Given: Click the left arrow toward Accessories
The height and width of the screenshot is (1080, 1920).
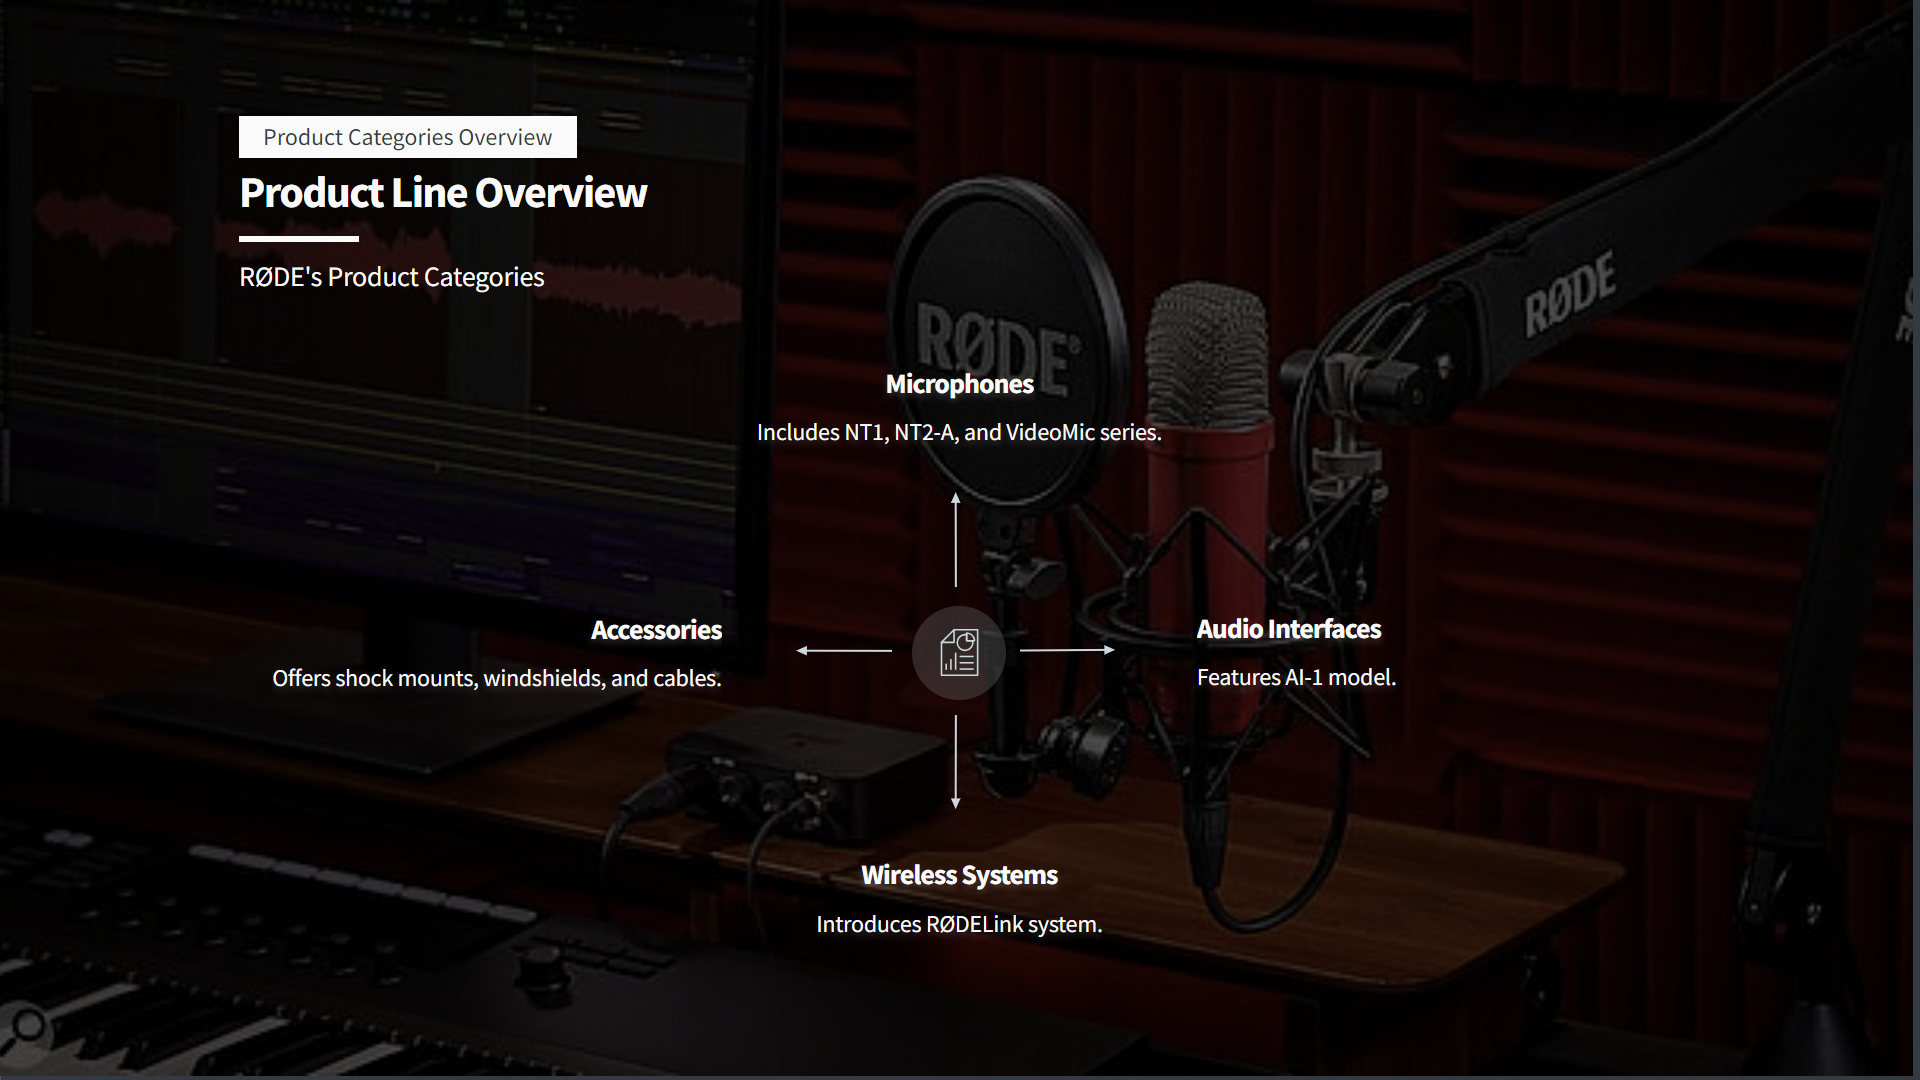Looking at the screenshot, I should coord(844,650).
